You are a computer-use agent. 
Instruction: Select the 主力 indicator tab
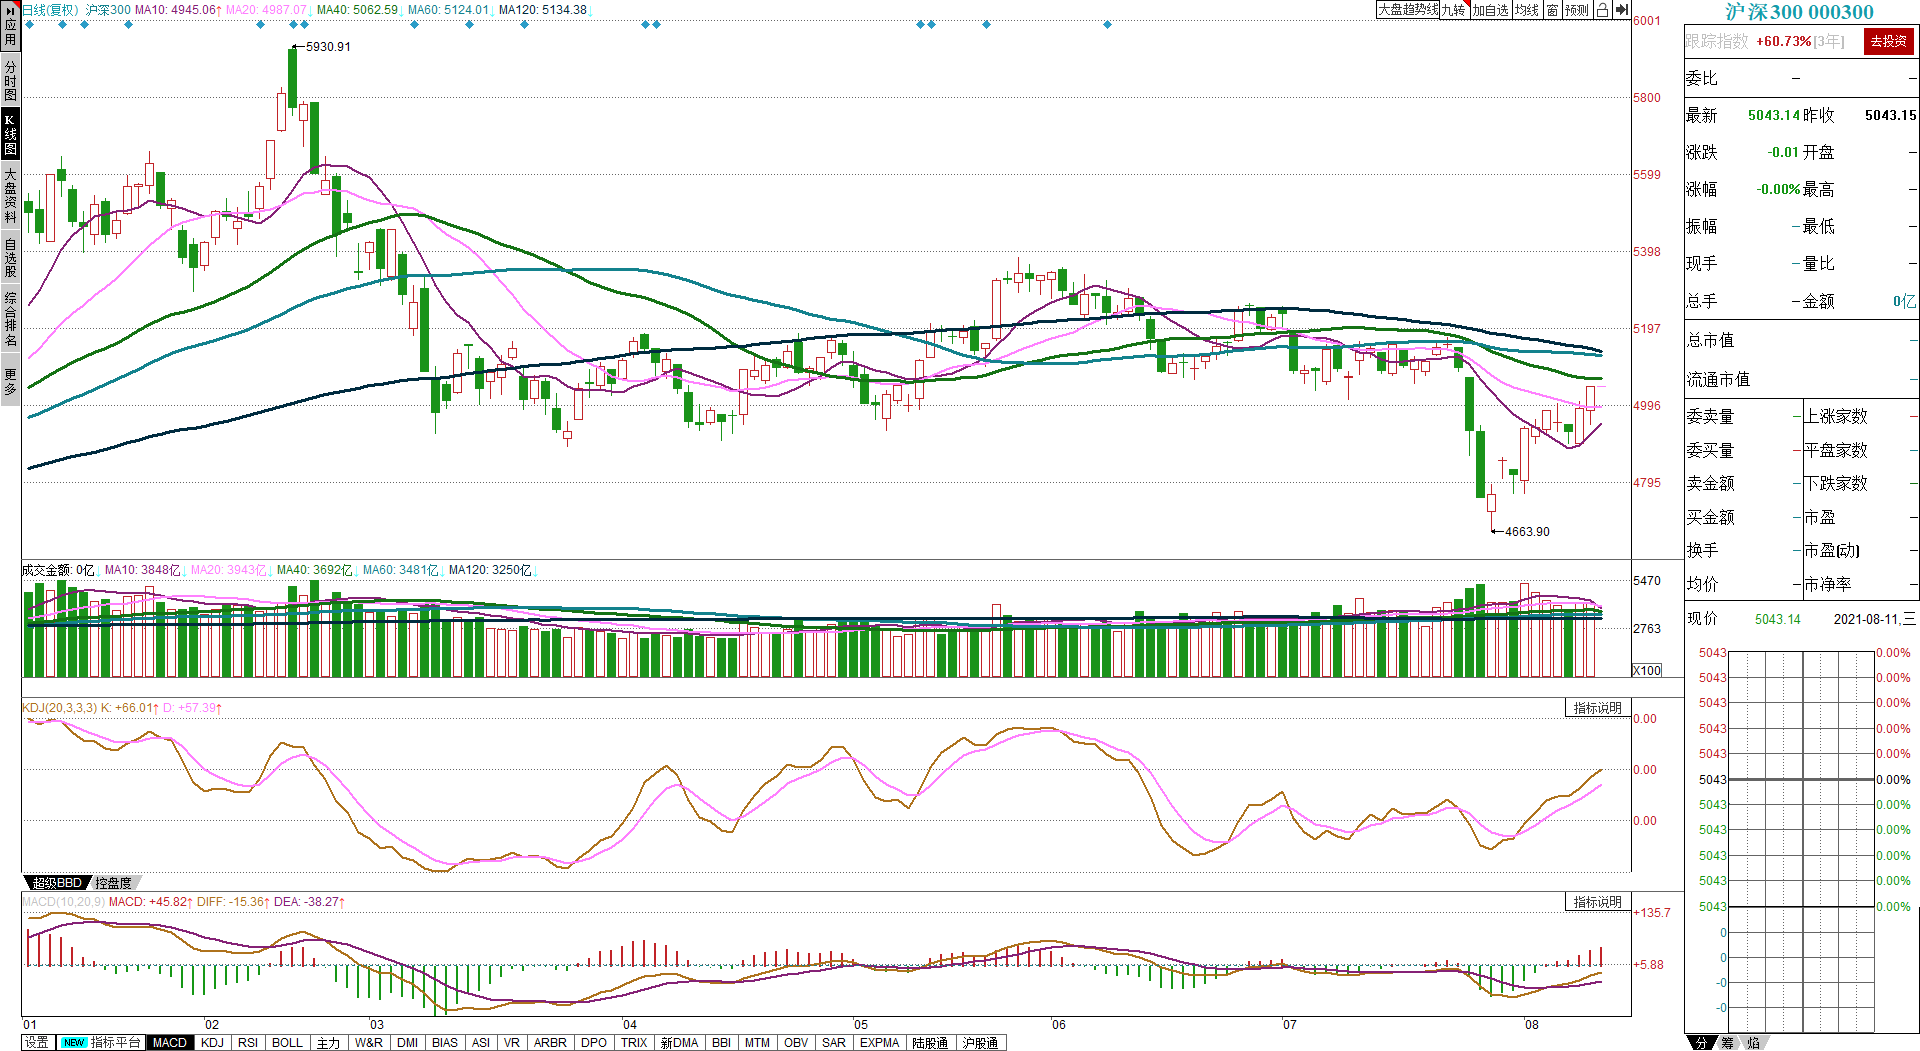coord(328,1042)
